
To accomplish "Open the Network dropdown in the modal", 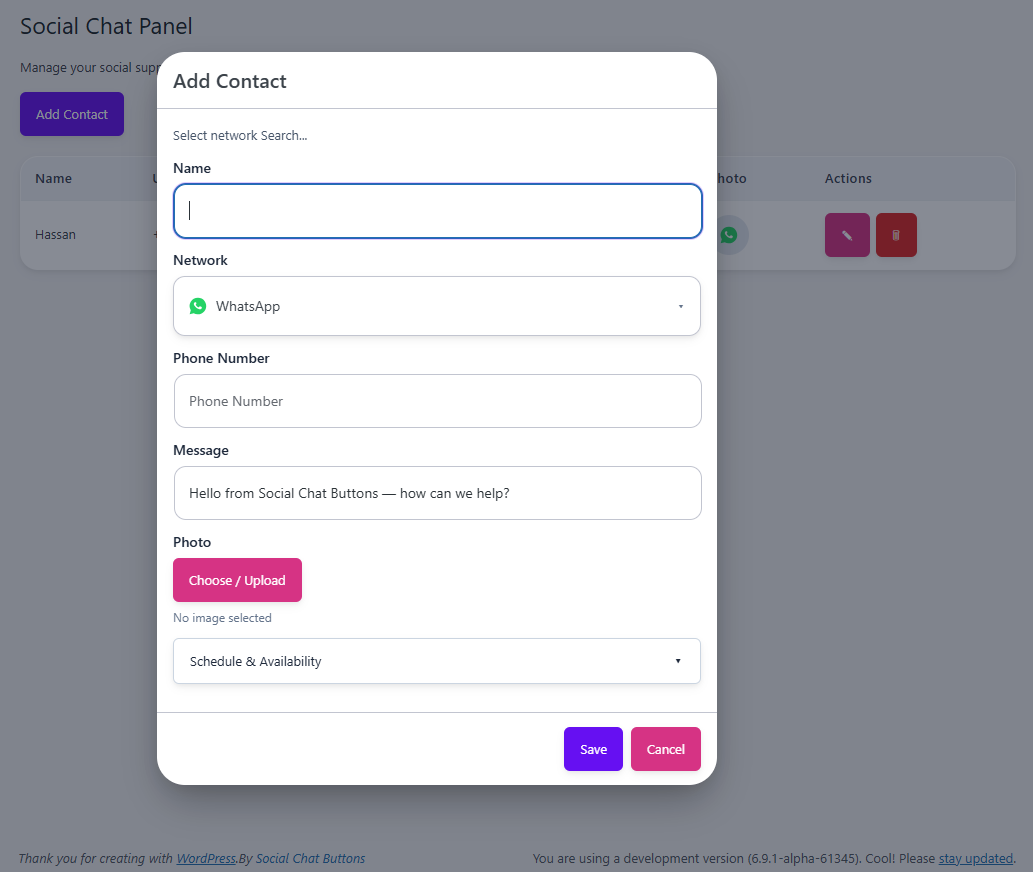I will click(x=437, y=305).
